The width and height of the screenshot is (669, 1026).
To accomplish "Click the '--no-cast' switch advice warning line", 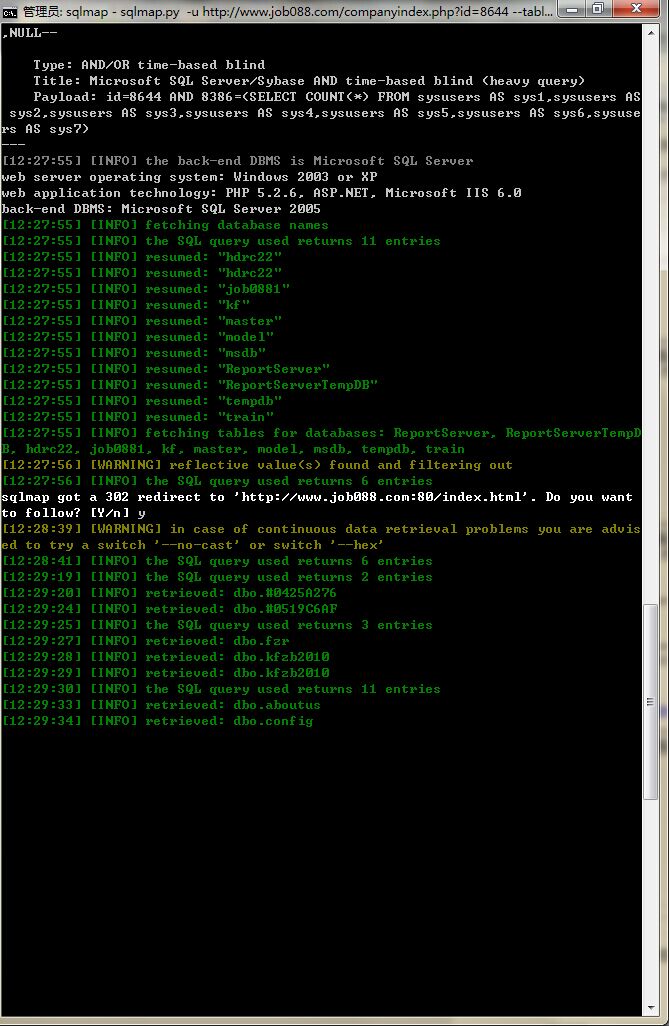I will [321, 537].
